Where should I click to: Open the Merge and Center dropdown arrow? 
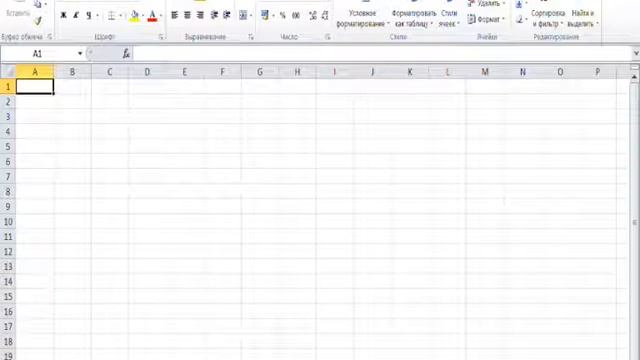tap(251, 16)
